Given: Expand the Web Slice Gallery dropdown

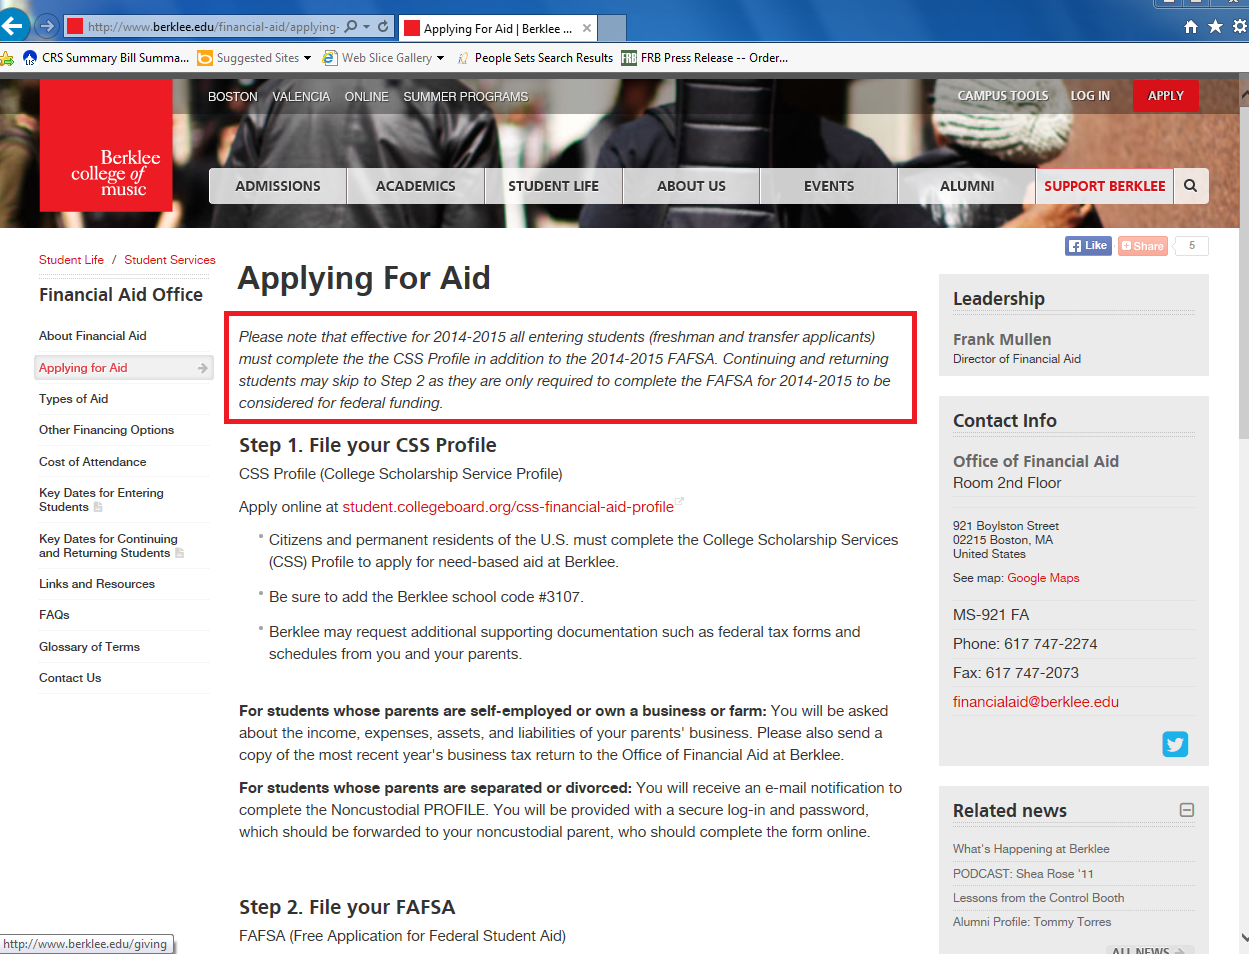Looking at the screenshot, I should [440, 58].
